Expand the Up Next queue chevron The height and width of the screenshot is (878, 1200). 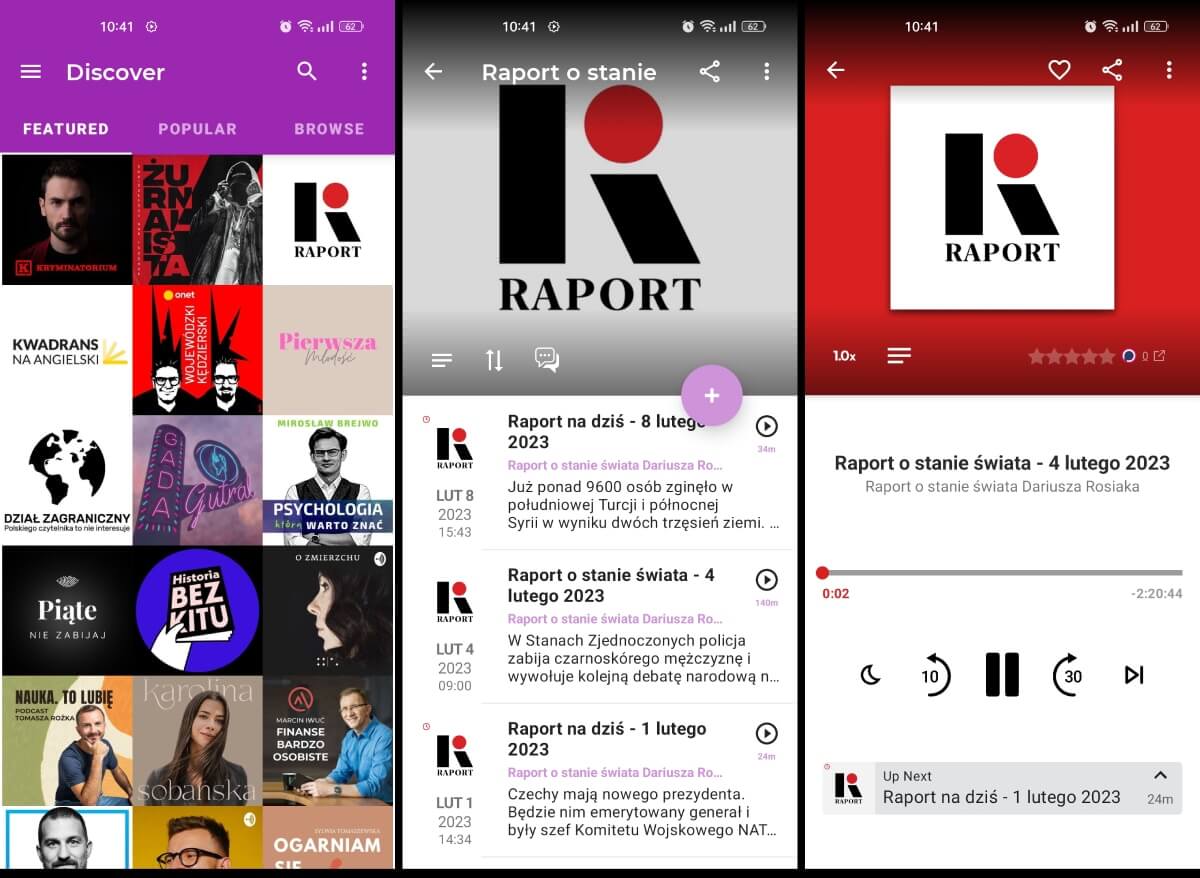(1160, 776)
